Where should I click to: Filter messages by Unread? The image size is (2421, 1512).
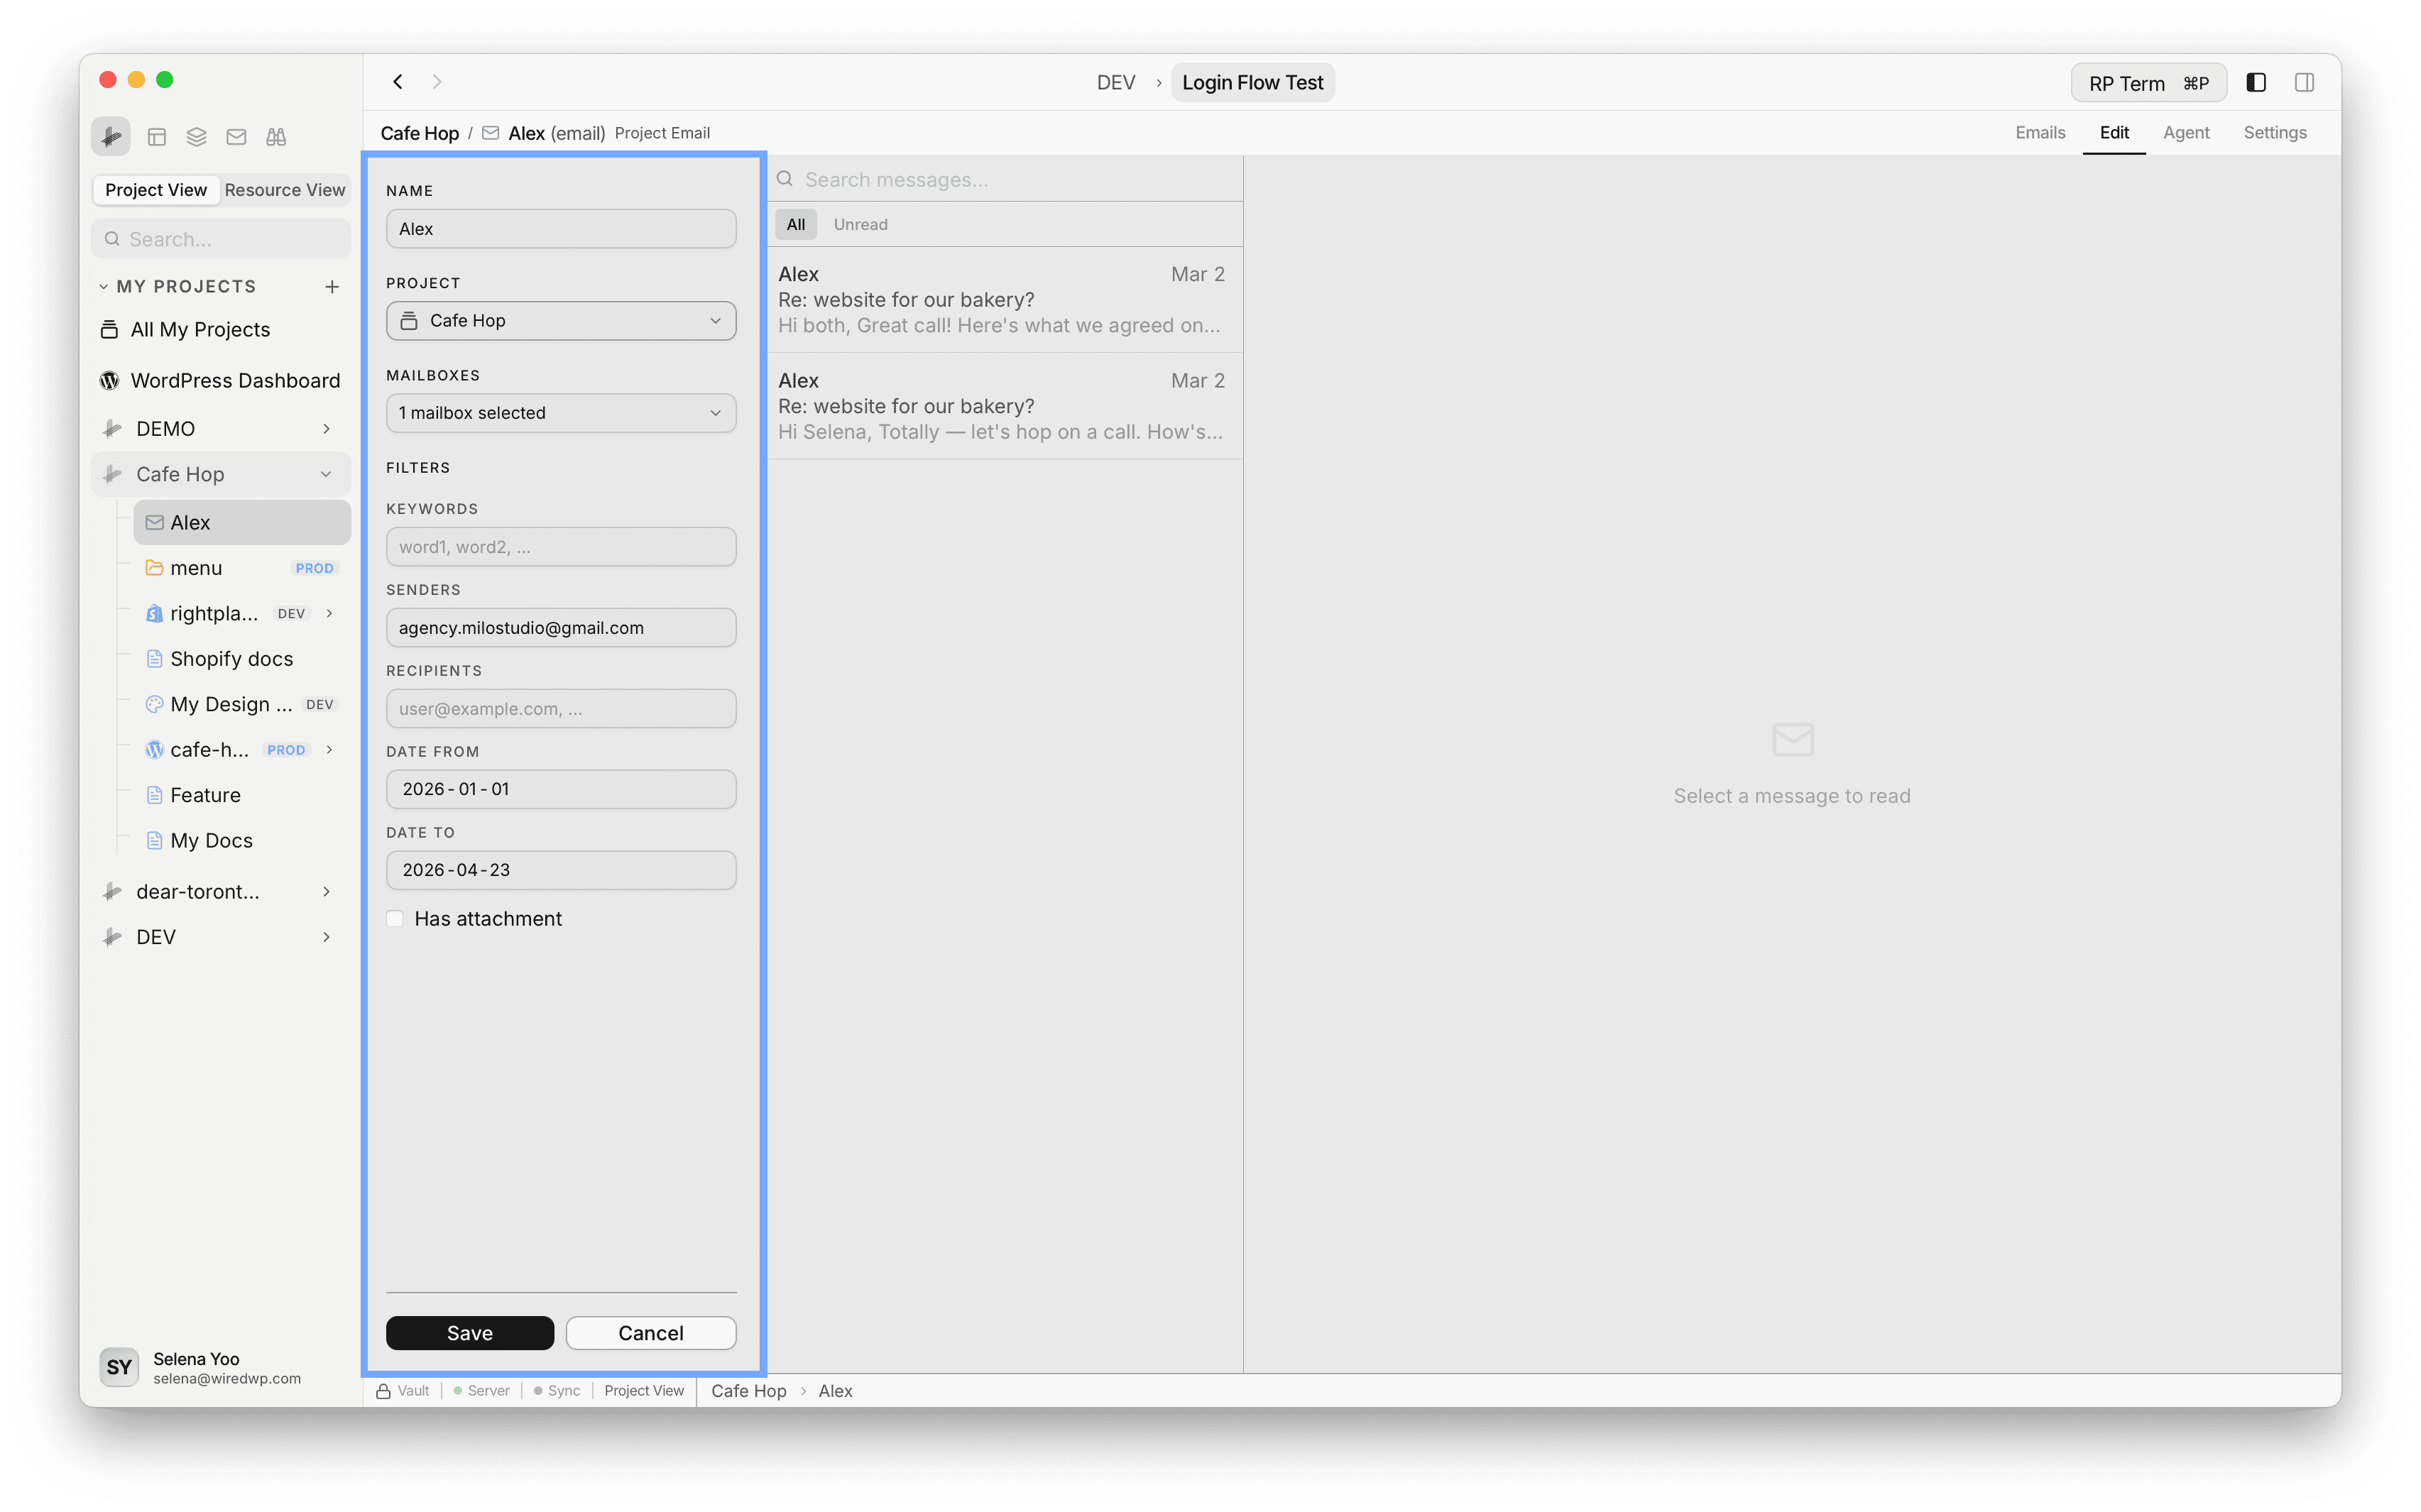[861, 225]
